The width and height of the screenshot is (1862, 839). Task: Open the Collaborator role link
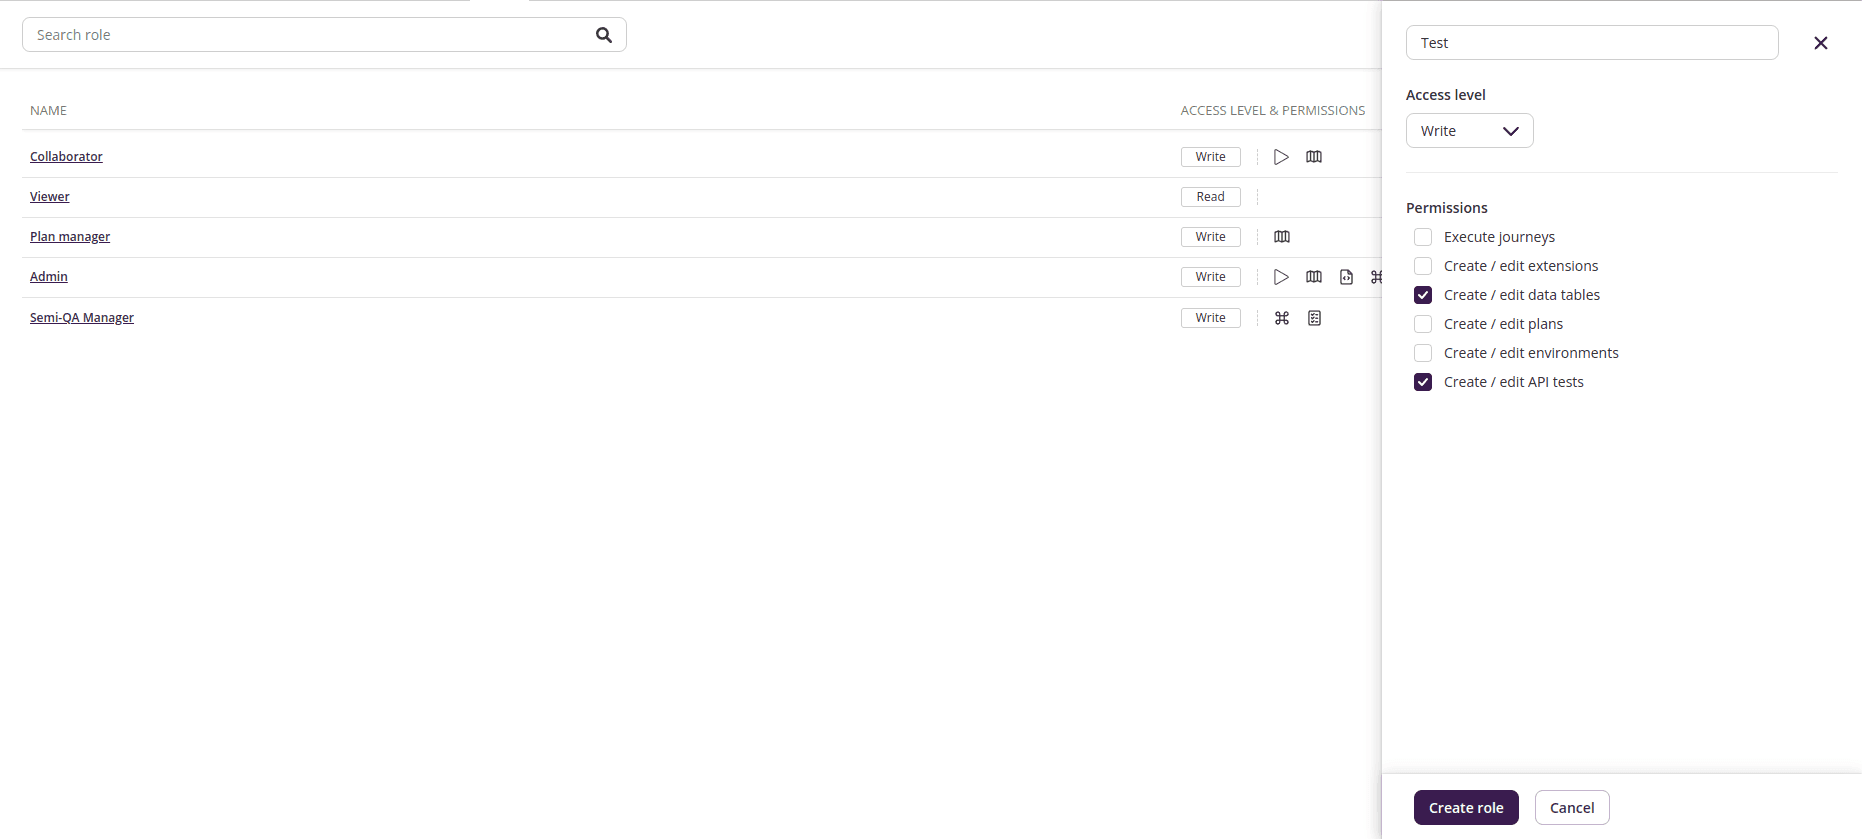(x=66, y=157)
